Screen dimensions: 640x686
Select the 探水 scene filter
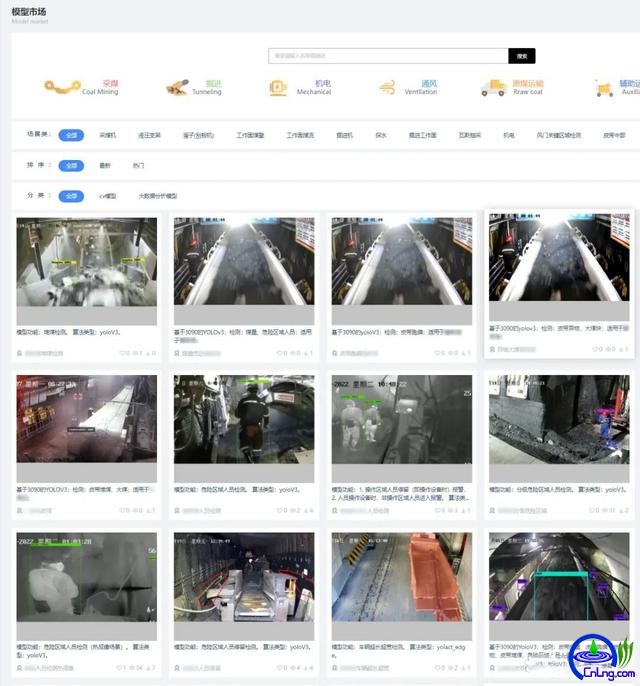381,135
